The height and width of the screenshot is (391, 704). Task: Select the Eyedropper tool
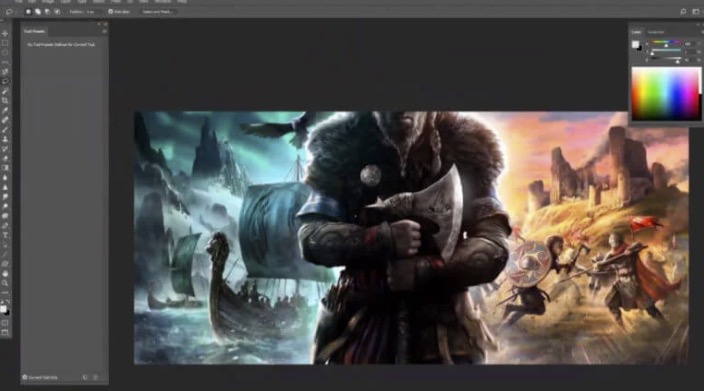(x=5, y=110)
